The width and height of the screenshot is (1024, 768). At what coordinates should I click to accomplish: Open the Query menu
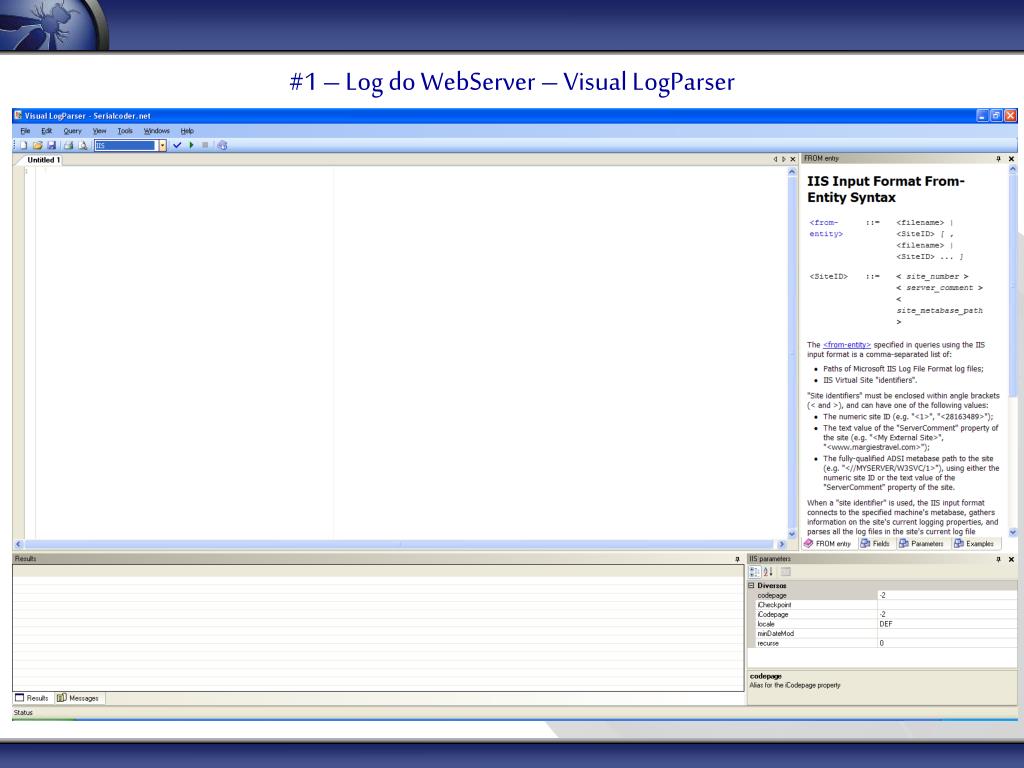tap(72, 131)
